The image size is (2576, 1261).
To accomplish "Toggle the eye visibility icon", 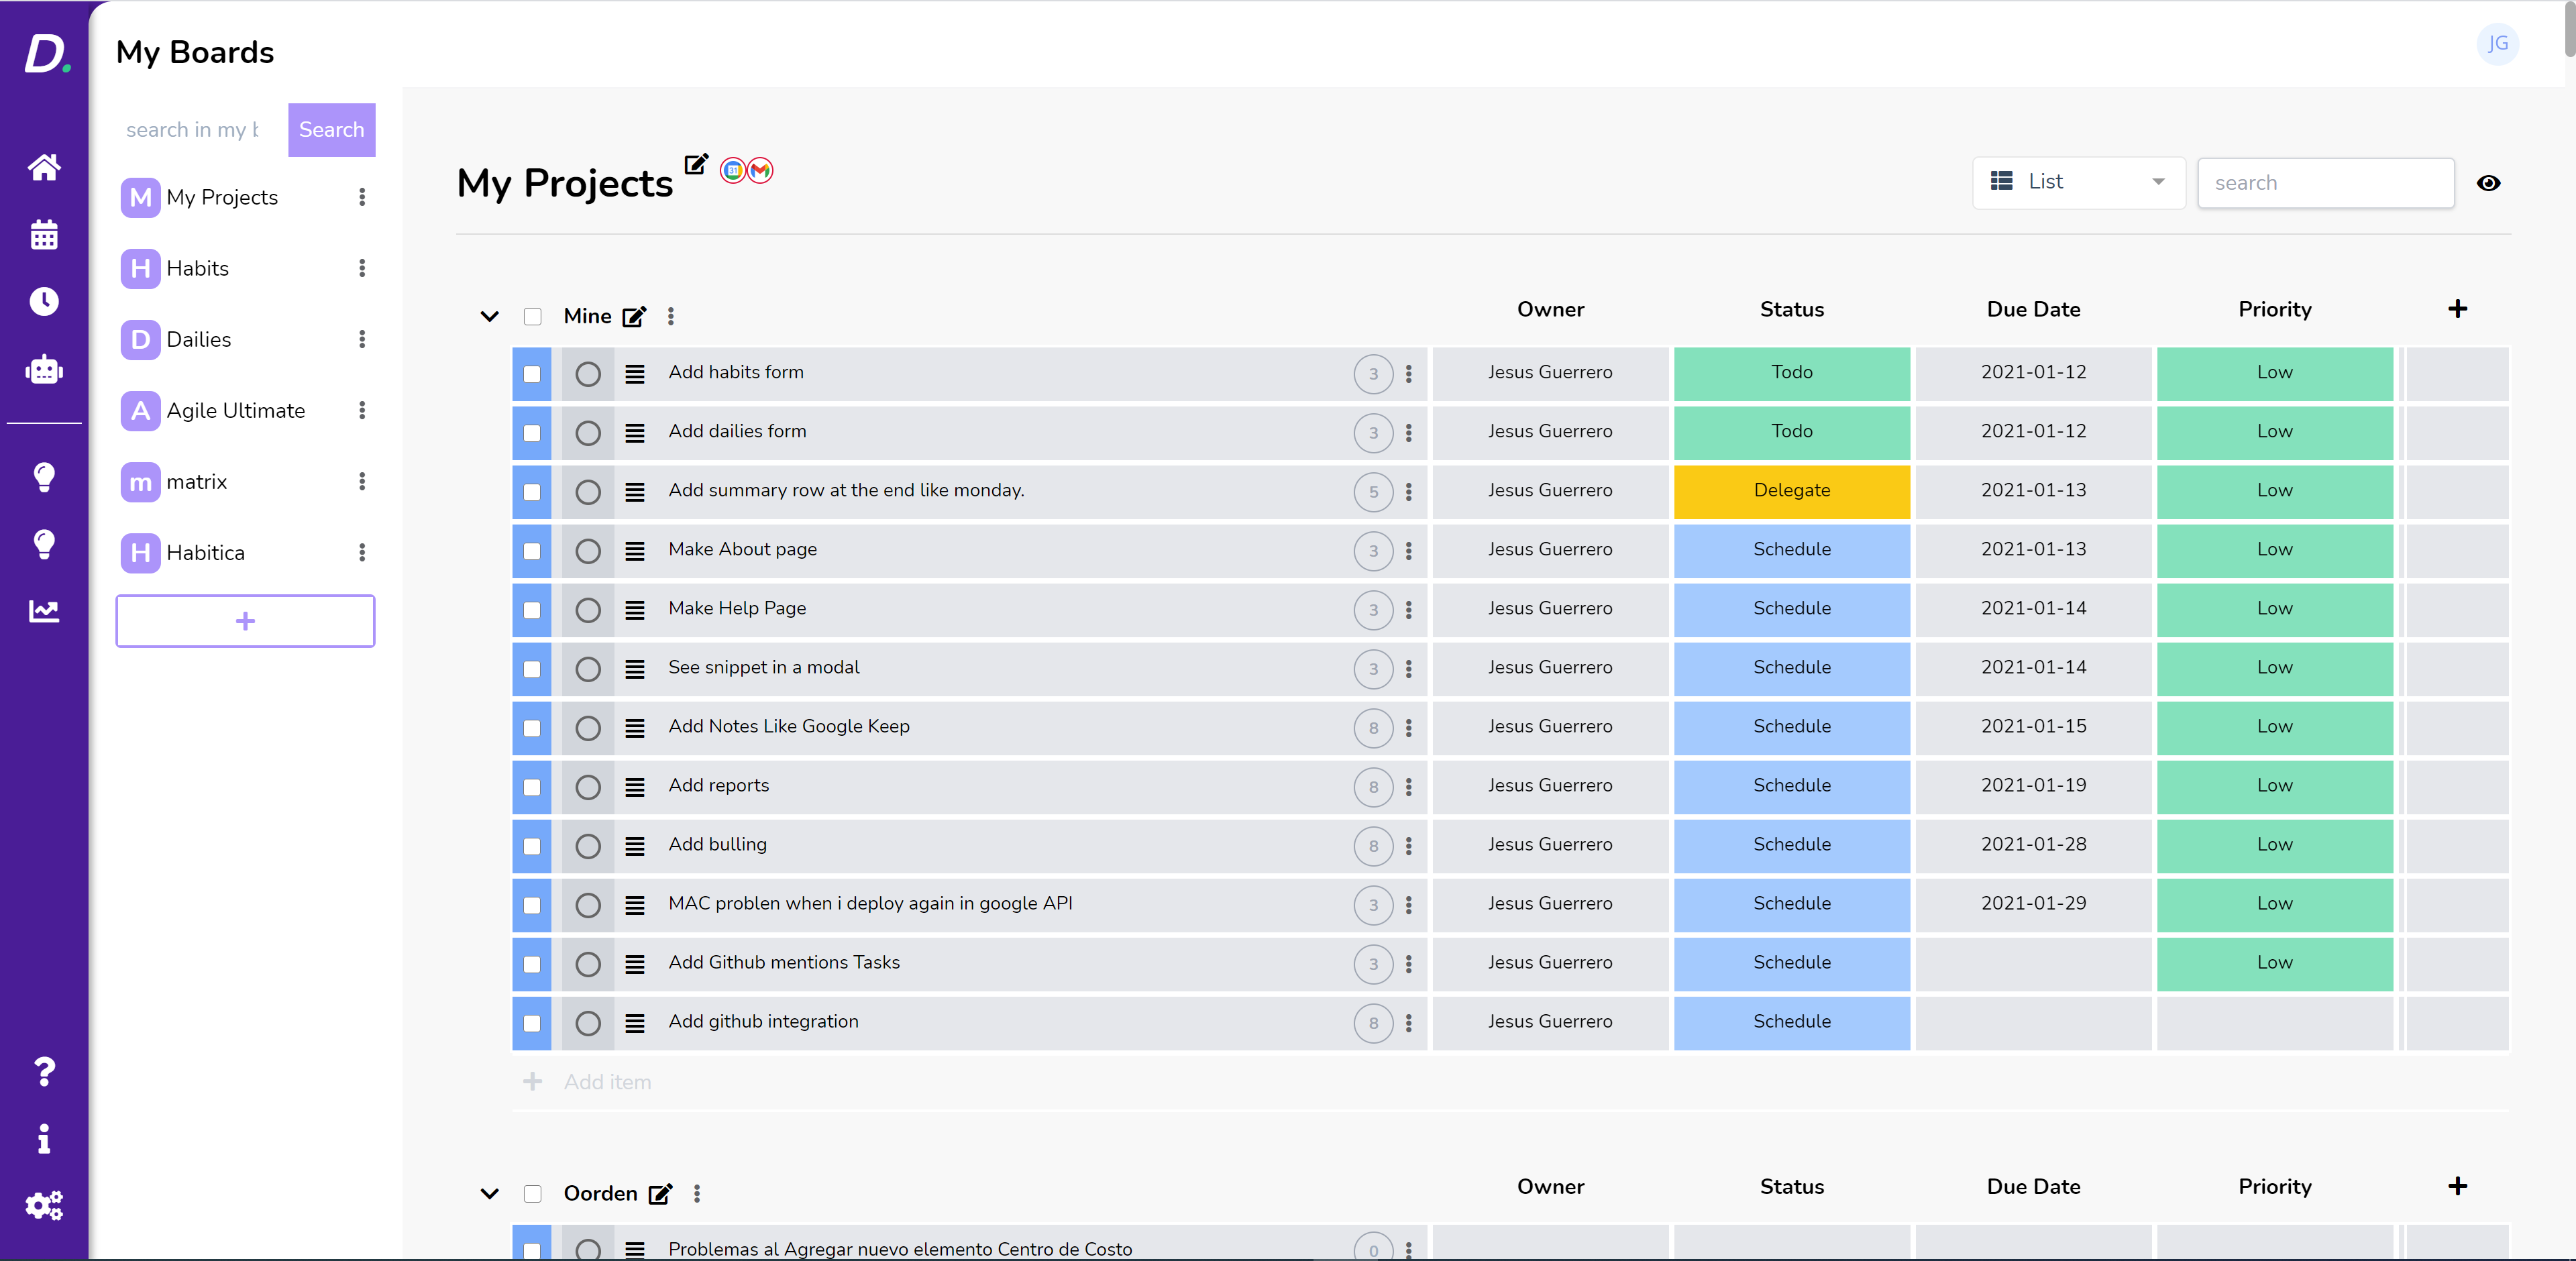I will pyautogui.click(x=2488, y=183).
